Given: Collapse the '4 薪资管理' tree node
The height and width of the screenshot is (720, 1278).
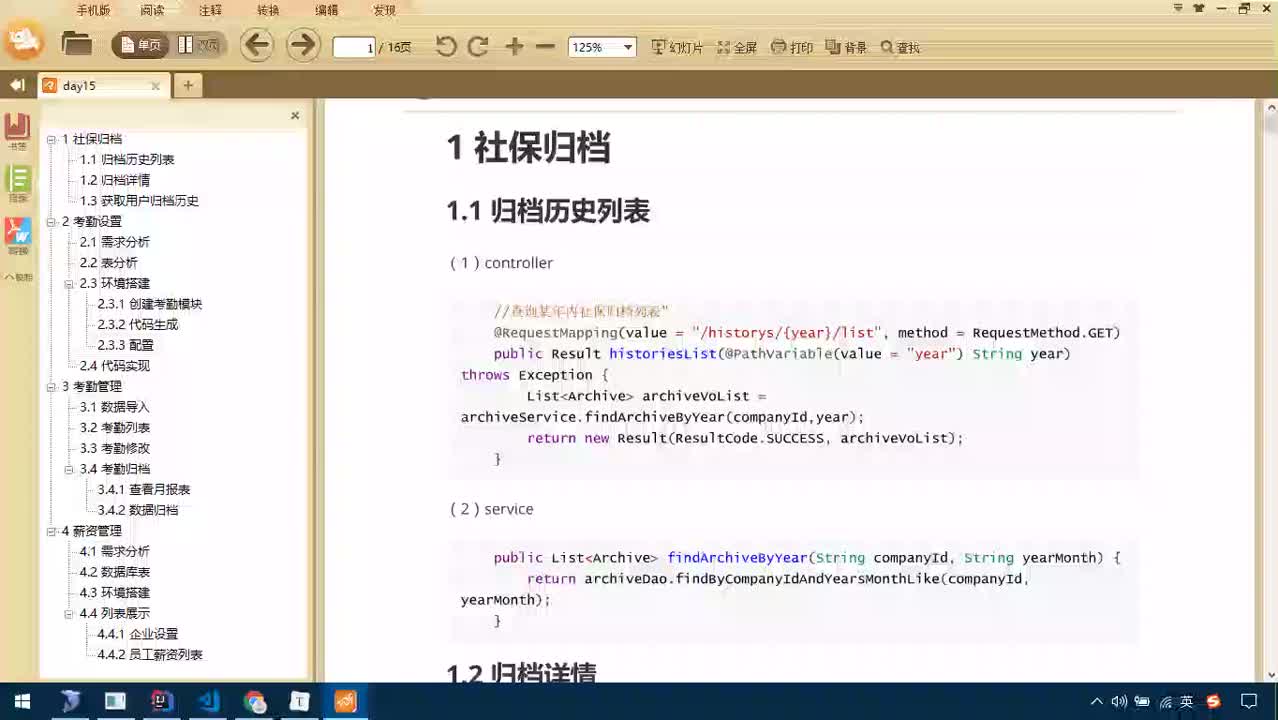Looking at the screenshot, I should pyautogui.click(x=51, y=531).
